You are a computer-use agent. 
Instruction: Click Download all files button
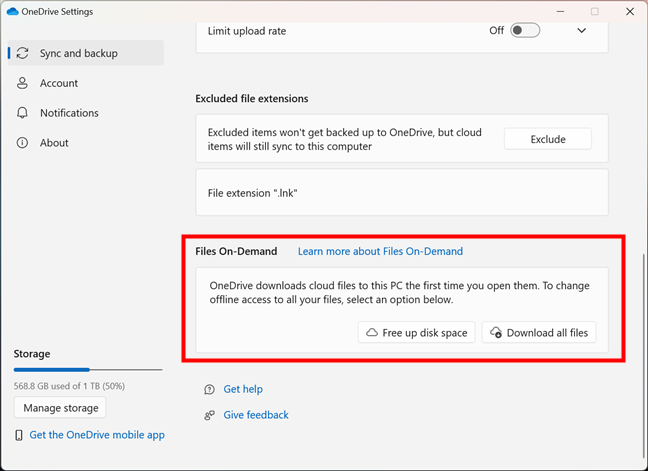tap(539, 332)
